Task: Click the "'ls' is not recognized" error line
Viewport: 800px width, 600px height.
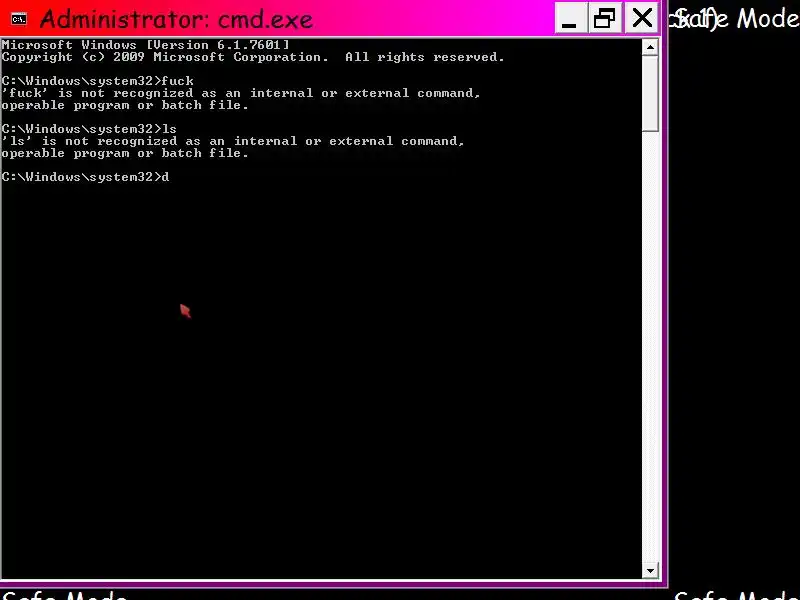Action: (x=233, y=141)
